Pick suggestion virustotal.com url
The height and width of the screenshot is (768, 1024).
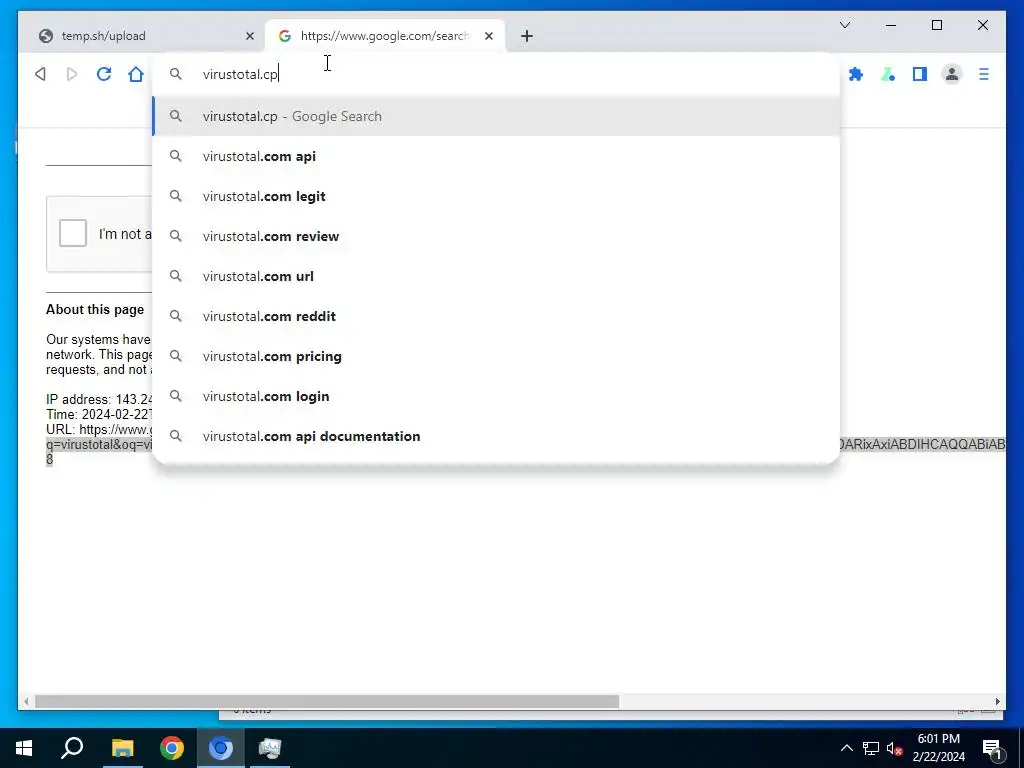(x=496, y=276)
